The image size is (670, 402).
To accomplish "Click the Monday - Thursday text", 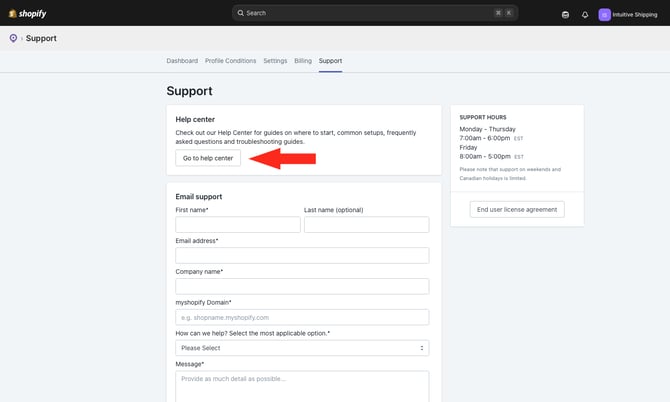I will click(x=488, y=129).
